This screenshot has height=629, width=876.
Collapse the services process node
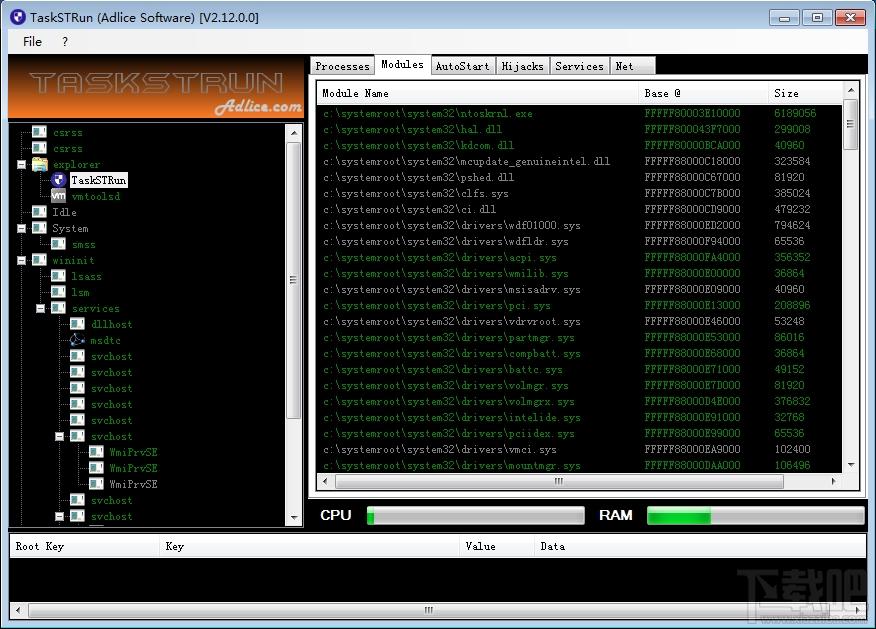pos(40,308)
